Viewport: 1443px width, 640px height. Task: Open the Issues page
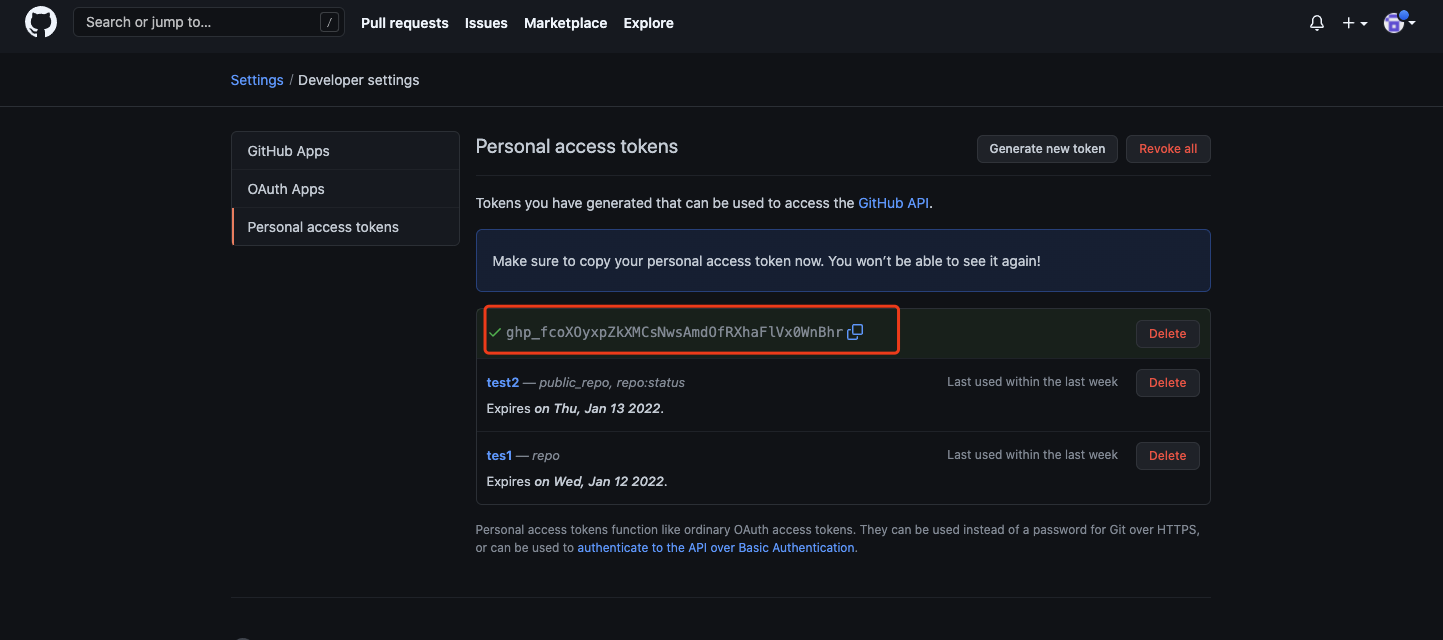[486, 23]
